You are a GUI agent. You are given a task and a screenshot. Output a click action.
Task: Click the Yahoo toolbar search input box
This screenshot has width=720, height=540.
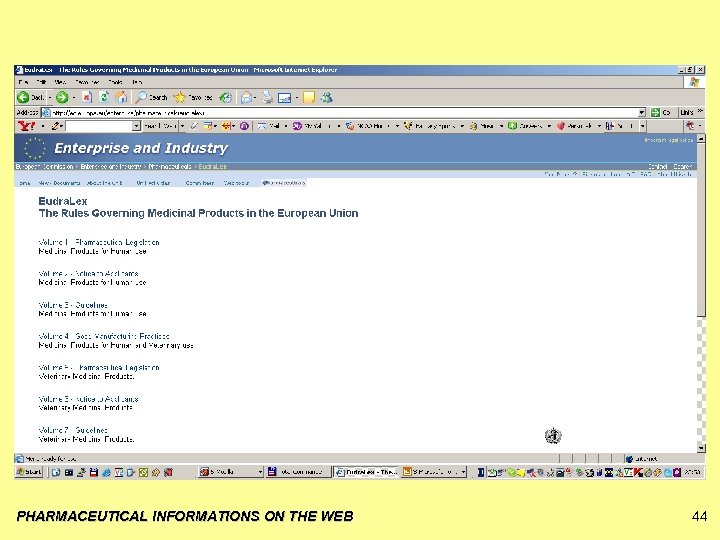point(99,126)
